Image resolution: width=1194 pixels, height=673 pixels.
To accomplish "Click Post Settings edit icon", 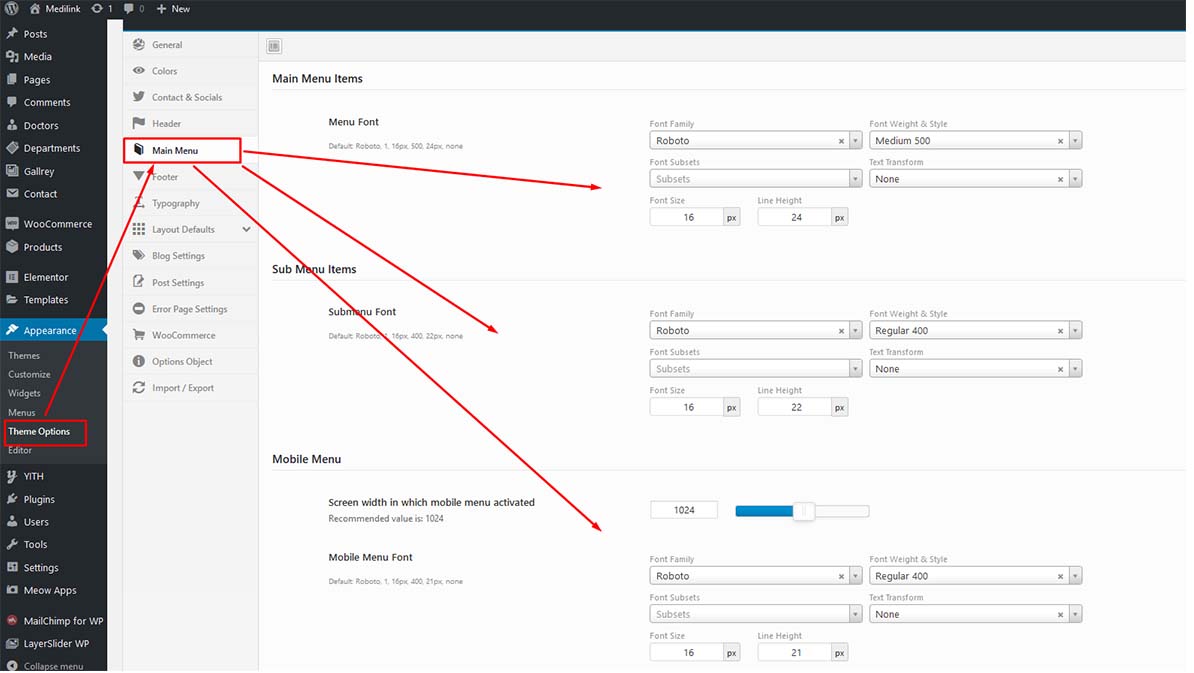I will 139,282.
